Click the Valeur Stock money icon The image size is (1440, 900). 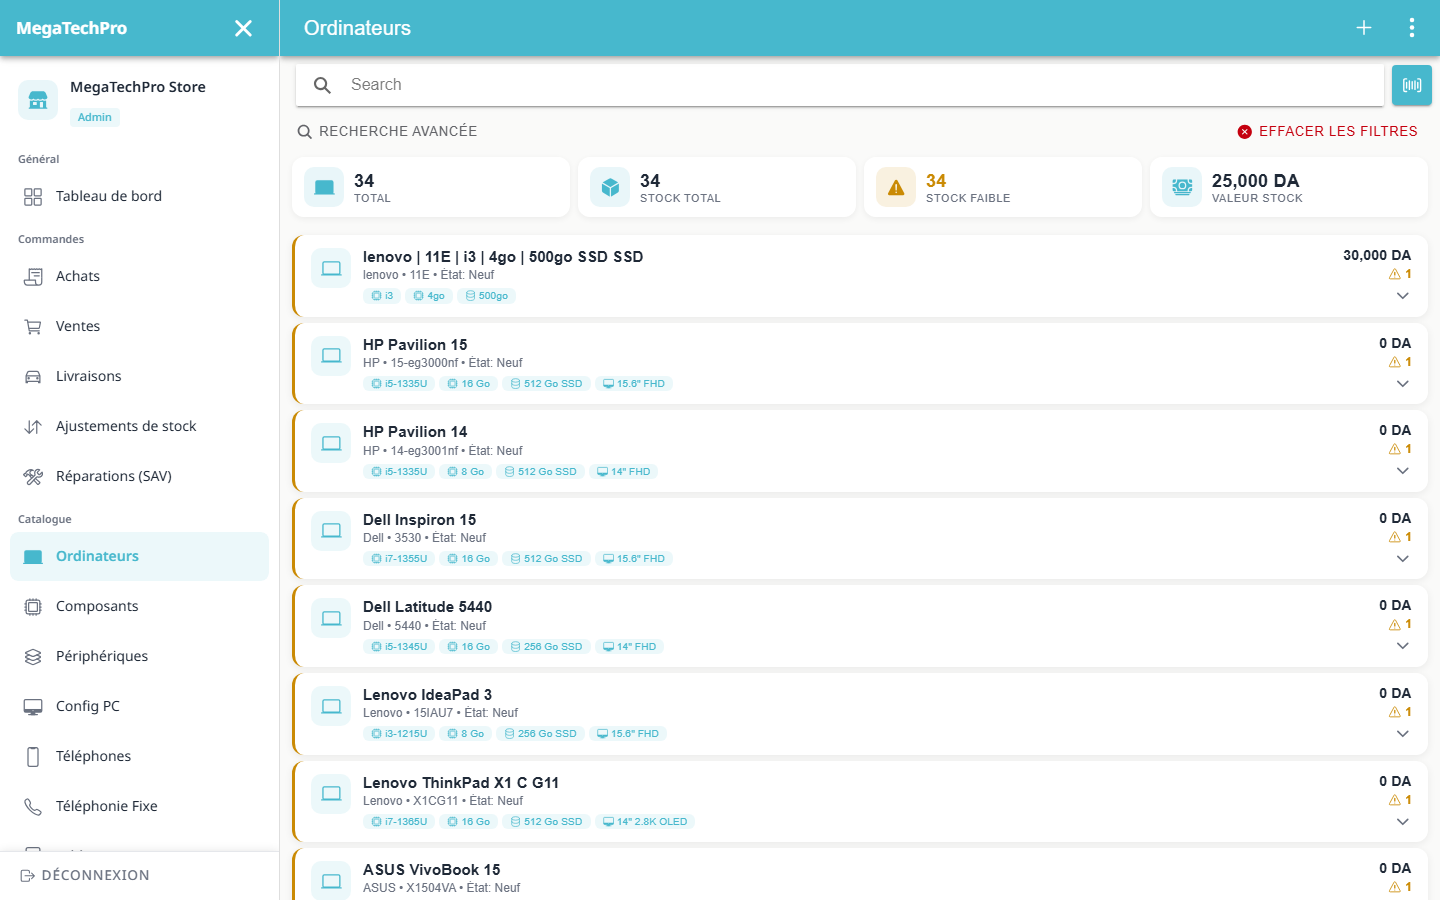[x=1182, y=187]
